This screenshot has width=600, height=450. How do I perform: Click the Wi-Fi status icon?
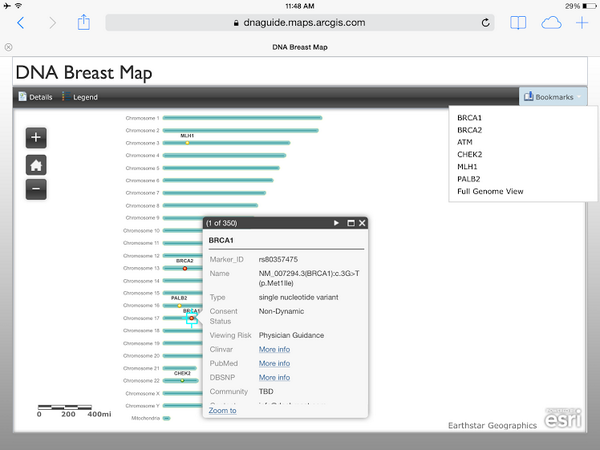pos(18,5)
